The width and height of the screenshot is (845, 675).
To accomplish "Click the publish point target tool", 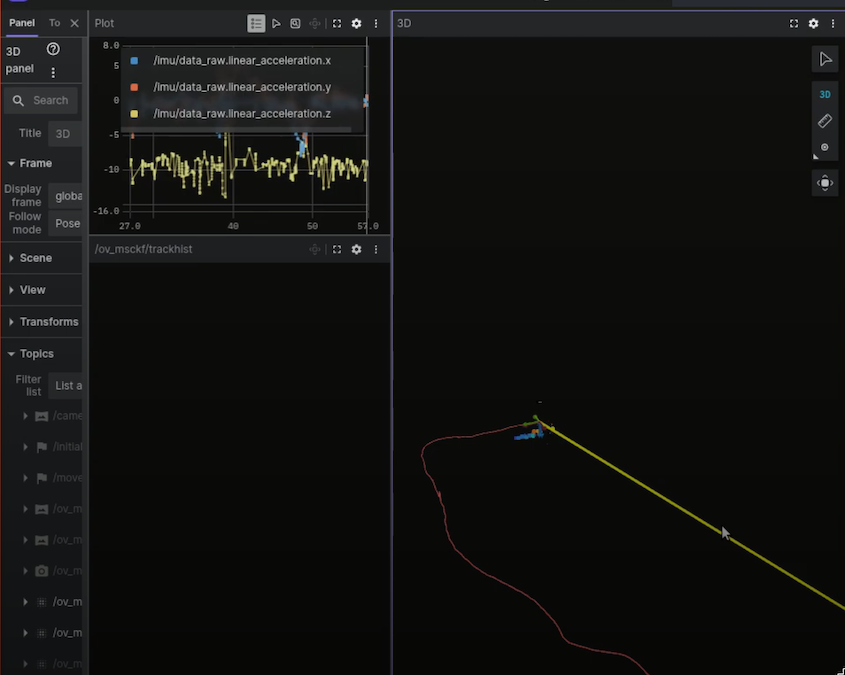I will pyautogui.click(x=825, y=147).
